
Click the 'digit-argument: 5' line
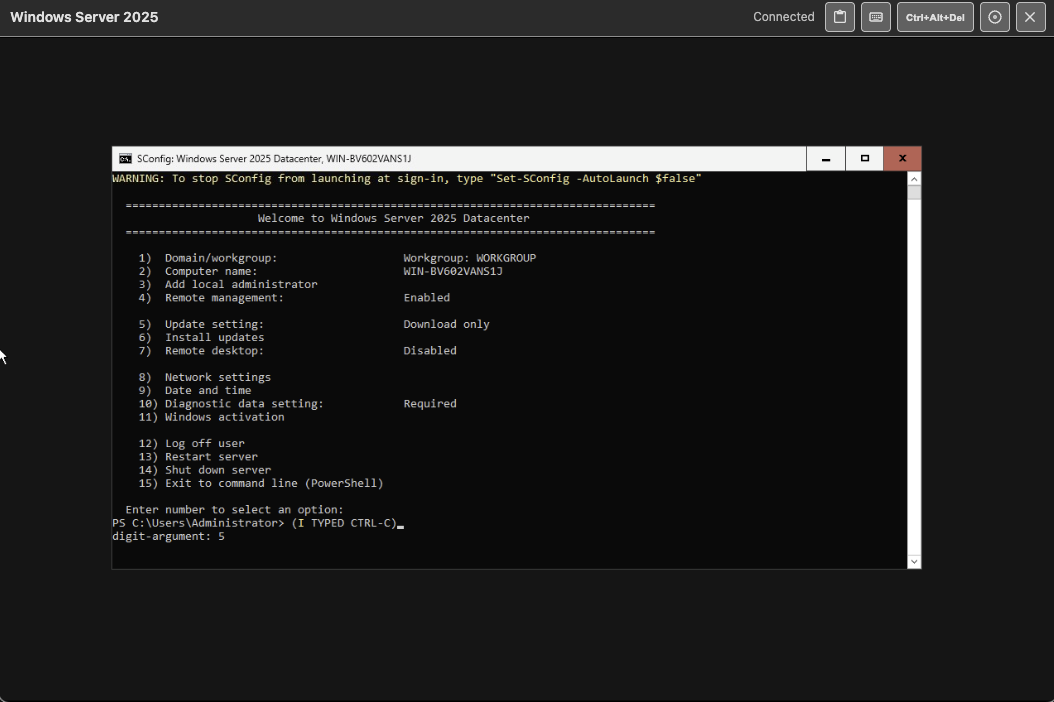coord(169,537)
